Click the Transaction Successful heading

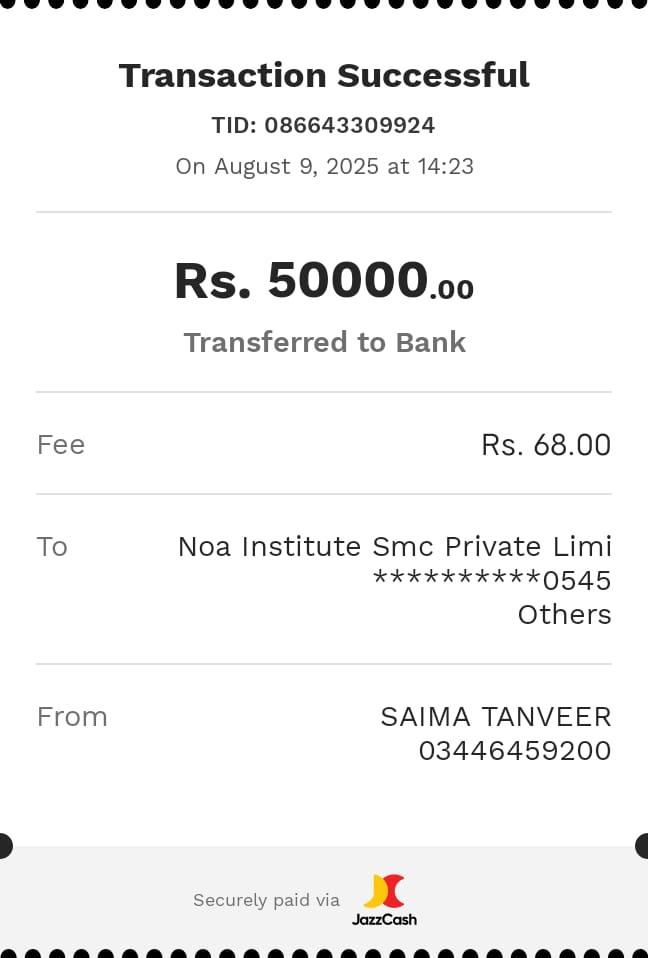[324, 76]
